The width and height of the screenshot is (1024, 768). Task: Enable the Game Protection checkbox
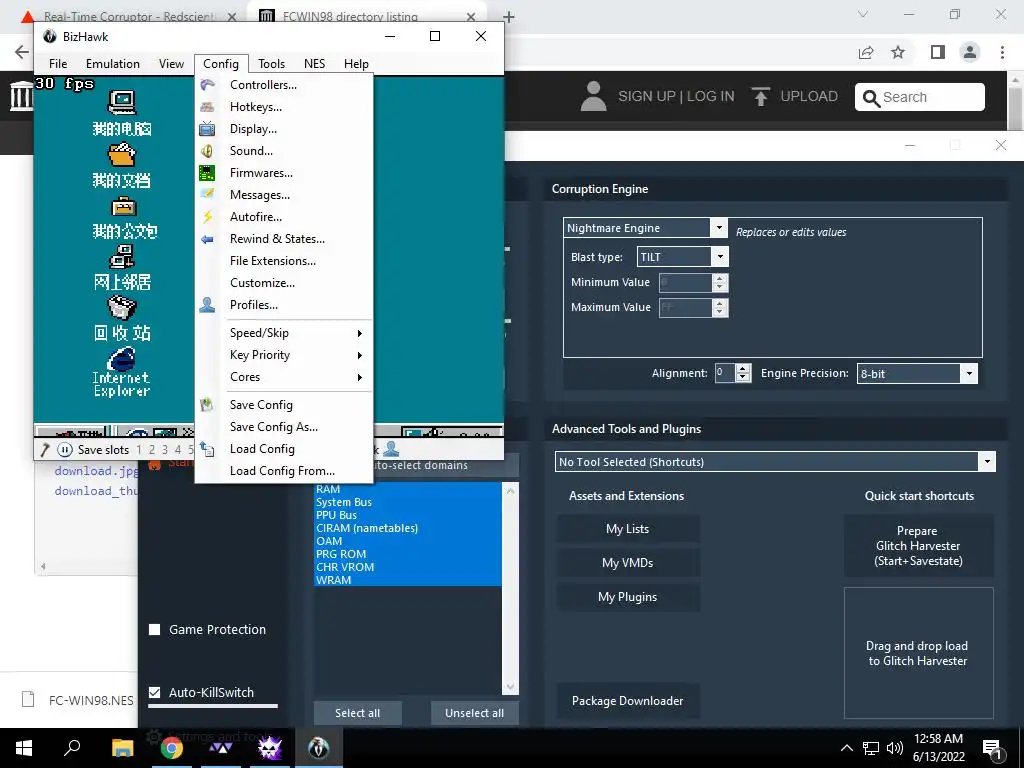click(155, 630)
